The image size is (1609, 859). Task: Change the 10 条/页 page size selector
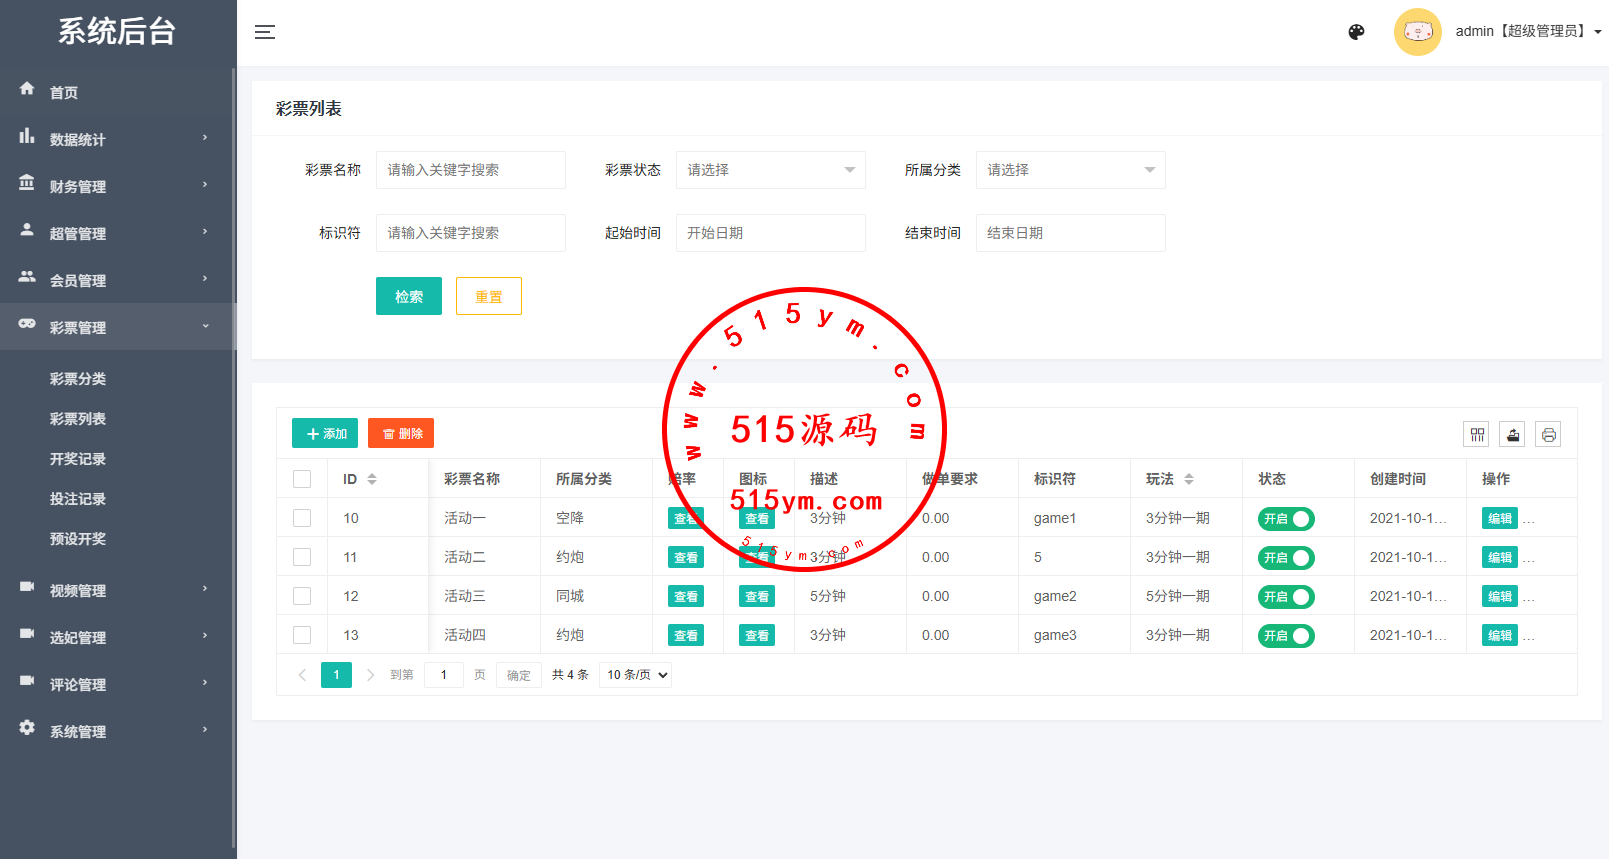coord(635,675)
